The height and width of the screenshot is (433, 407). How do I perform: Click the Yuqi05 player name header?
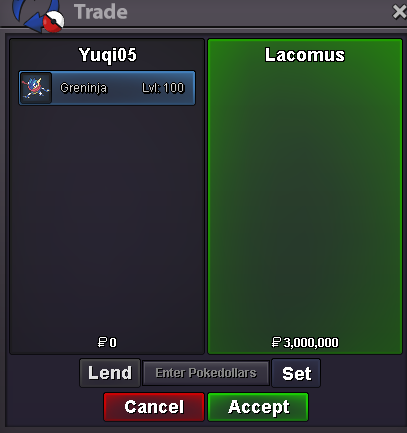[x=108, y=55]
